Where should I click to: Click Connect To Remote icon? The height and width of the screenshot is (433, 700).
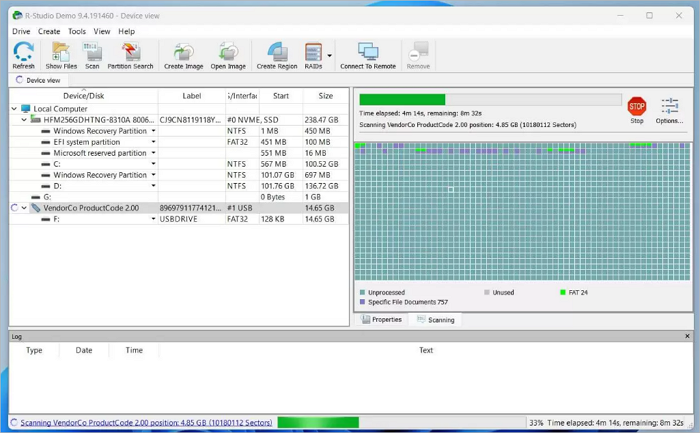click(367, 55)
